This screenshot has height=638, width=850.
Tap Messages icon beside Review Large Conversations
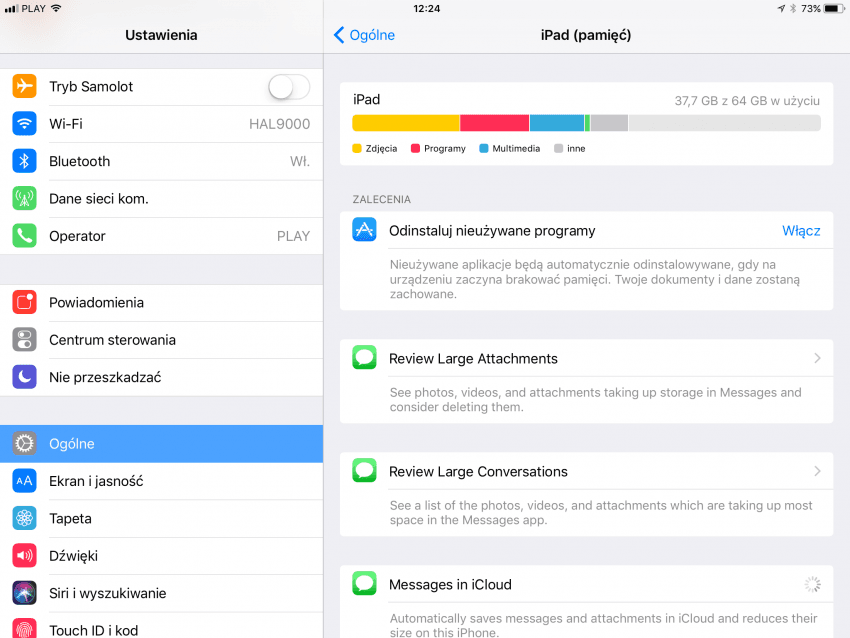point(364,470)
